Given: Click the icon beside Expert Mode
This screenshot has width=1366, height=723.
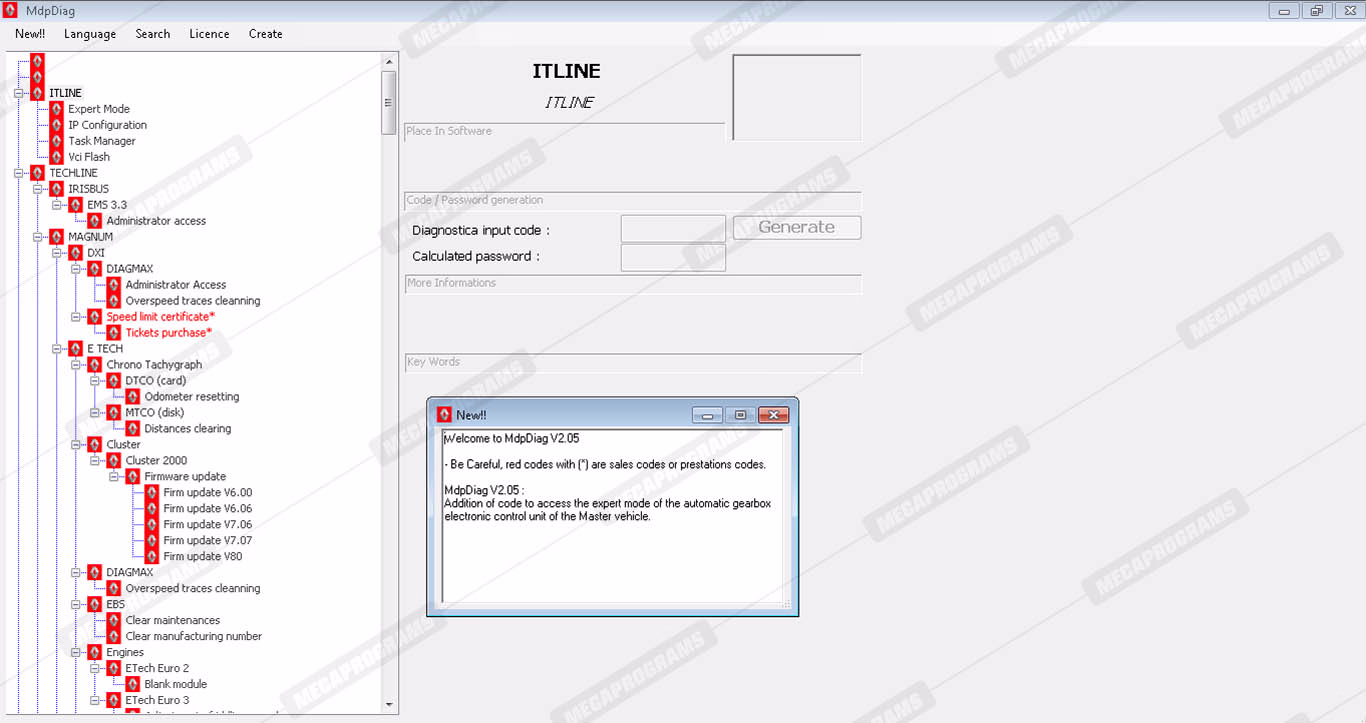Looking at the screenshot, I should click(57, 109).
